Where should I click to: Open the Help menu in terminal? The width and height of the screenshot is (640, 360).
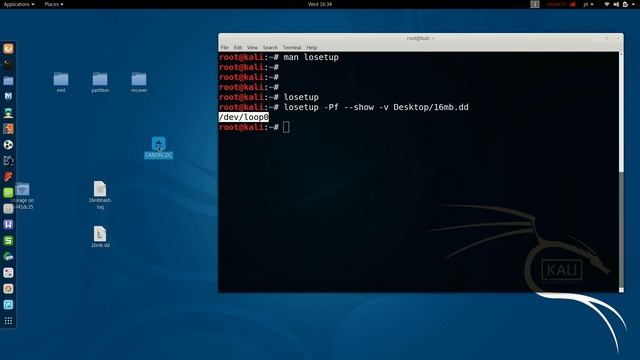click(311, 47)
